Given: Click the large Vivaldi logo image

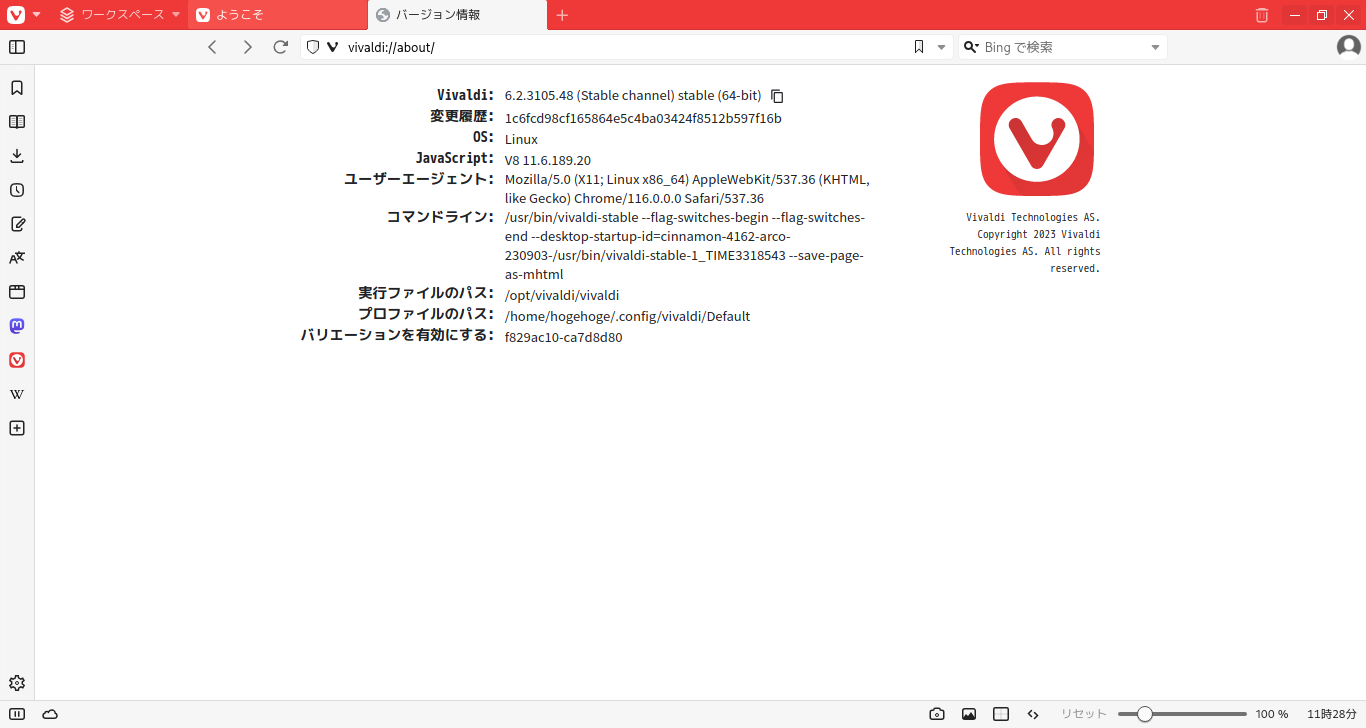Looking at the screenshot, I should point(1037,139).
